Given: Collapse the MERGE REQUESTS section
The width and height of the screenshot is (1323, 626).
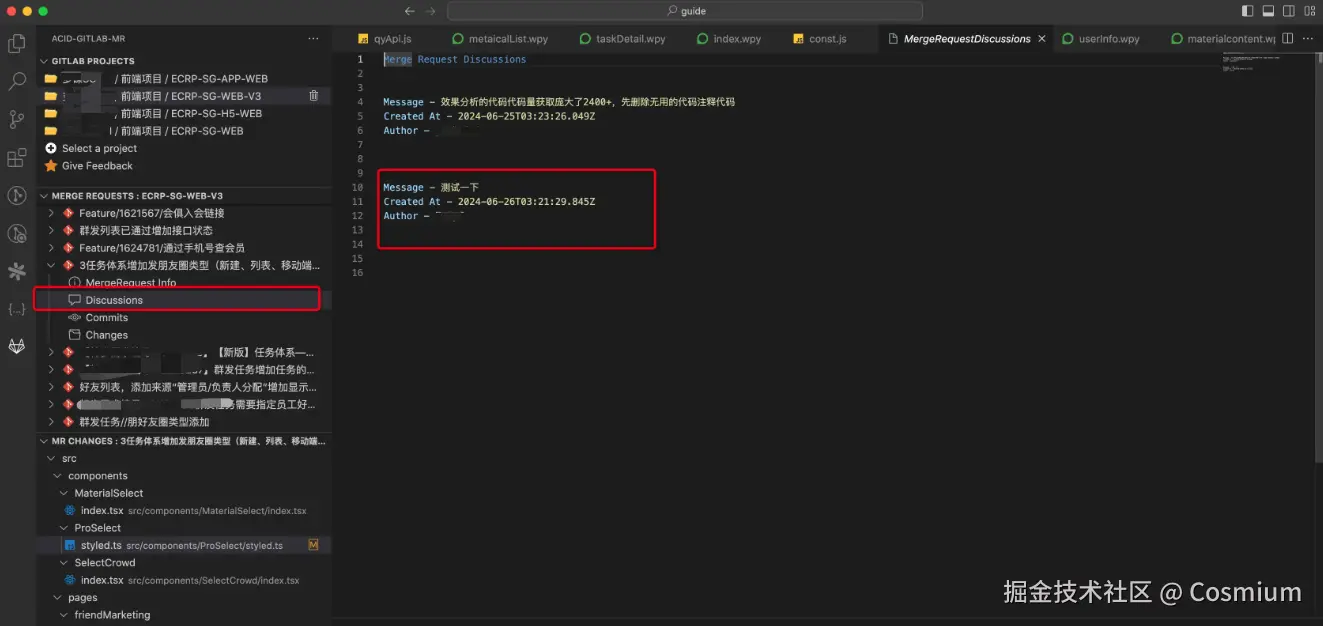Looking at the screenshot, I should tap(137, 196).
